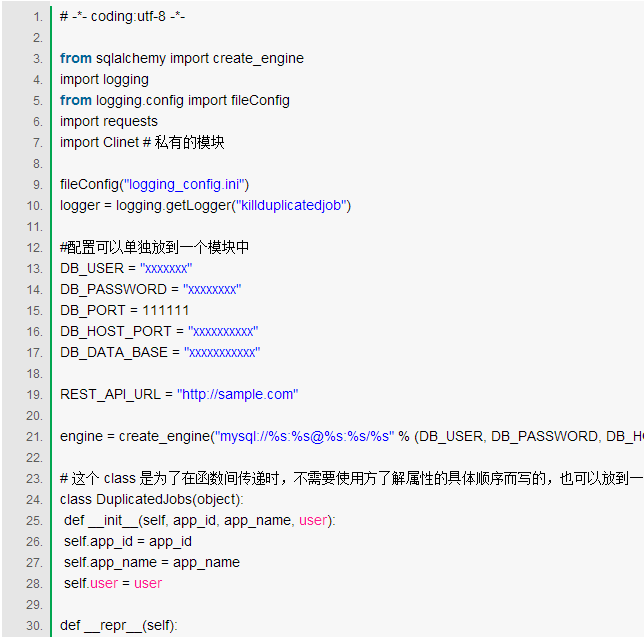The image size is (644, 637).
Task: Click the REST_API_URL variable name
Action: click(110, 394)
